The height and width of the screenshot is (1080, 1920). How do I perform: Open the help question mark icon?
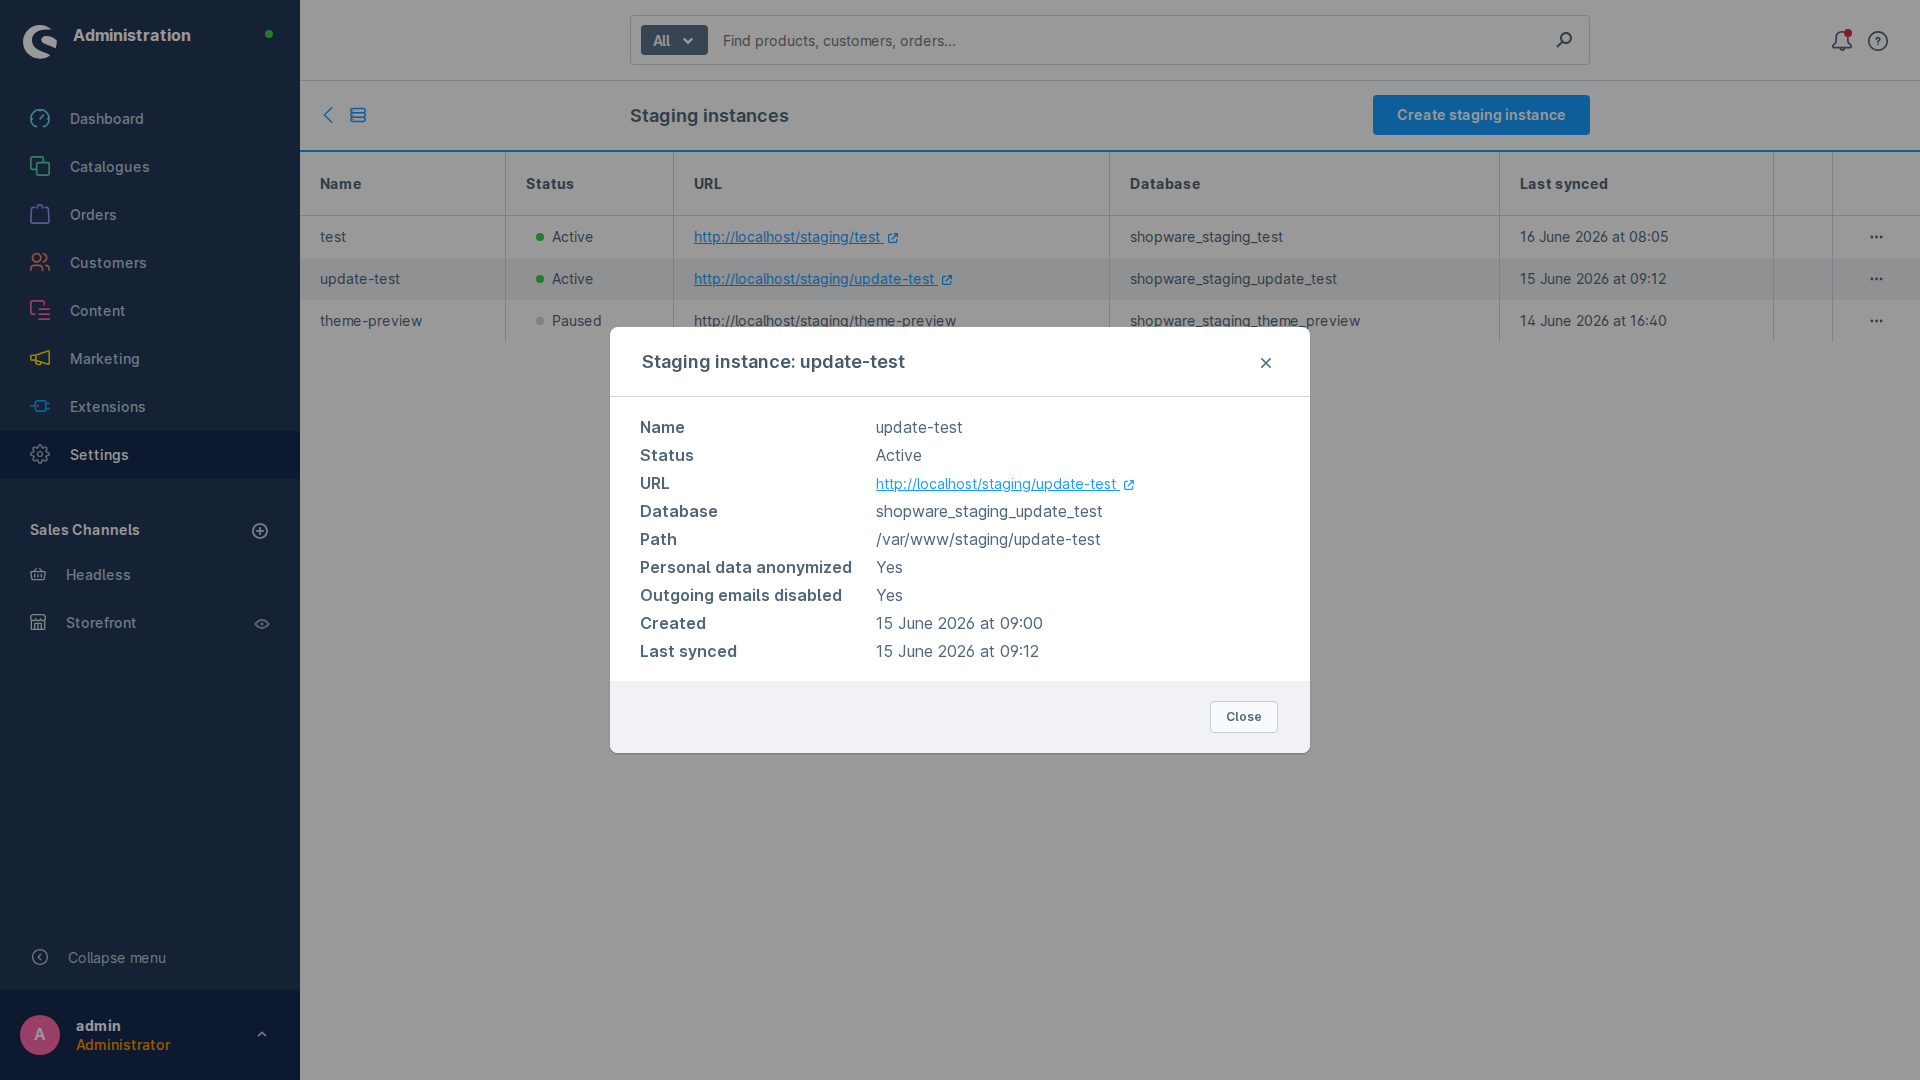(x=1878, y=41)
